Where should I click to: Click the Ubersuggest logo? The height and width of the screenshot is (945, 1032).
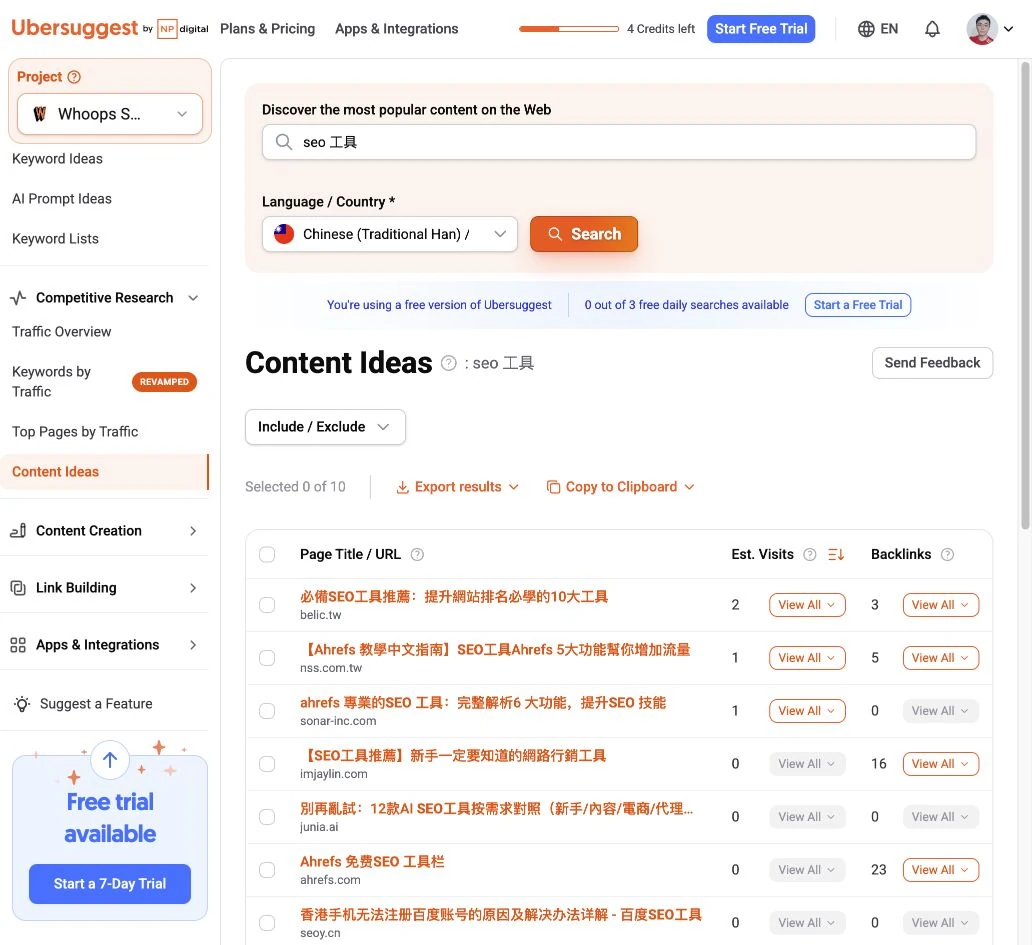(74, 28)
